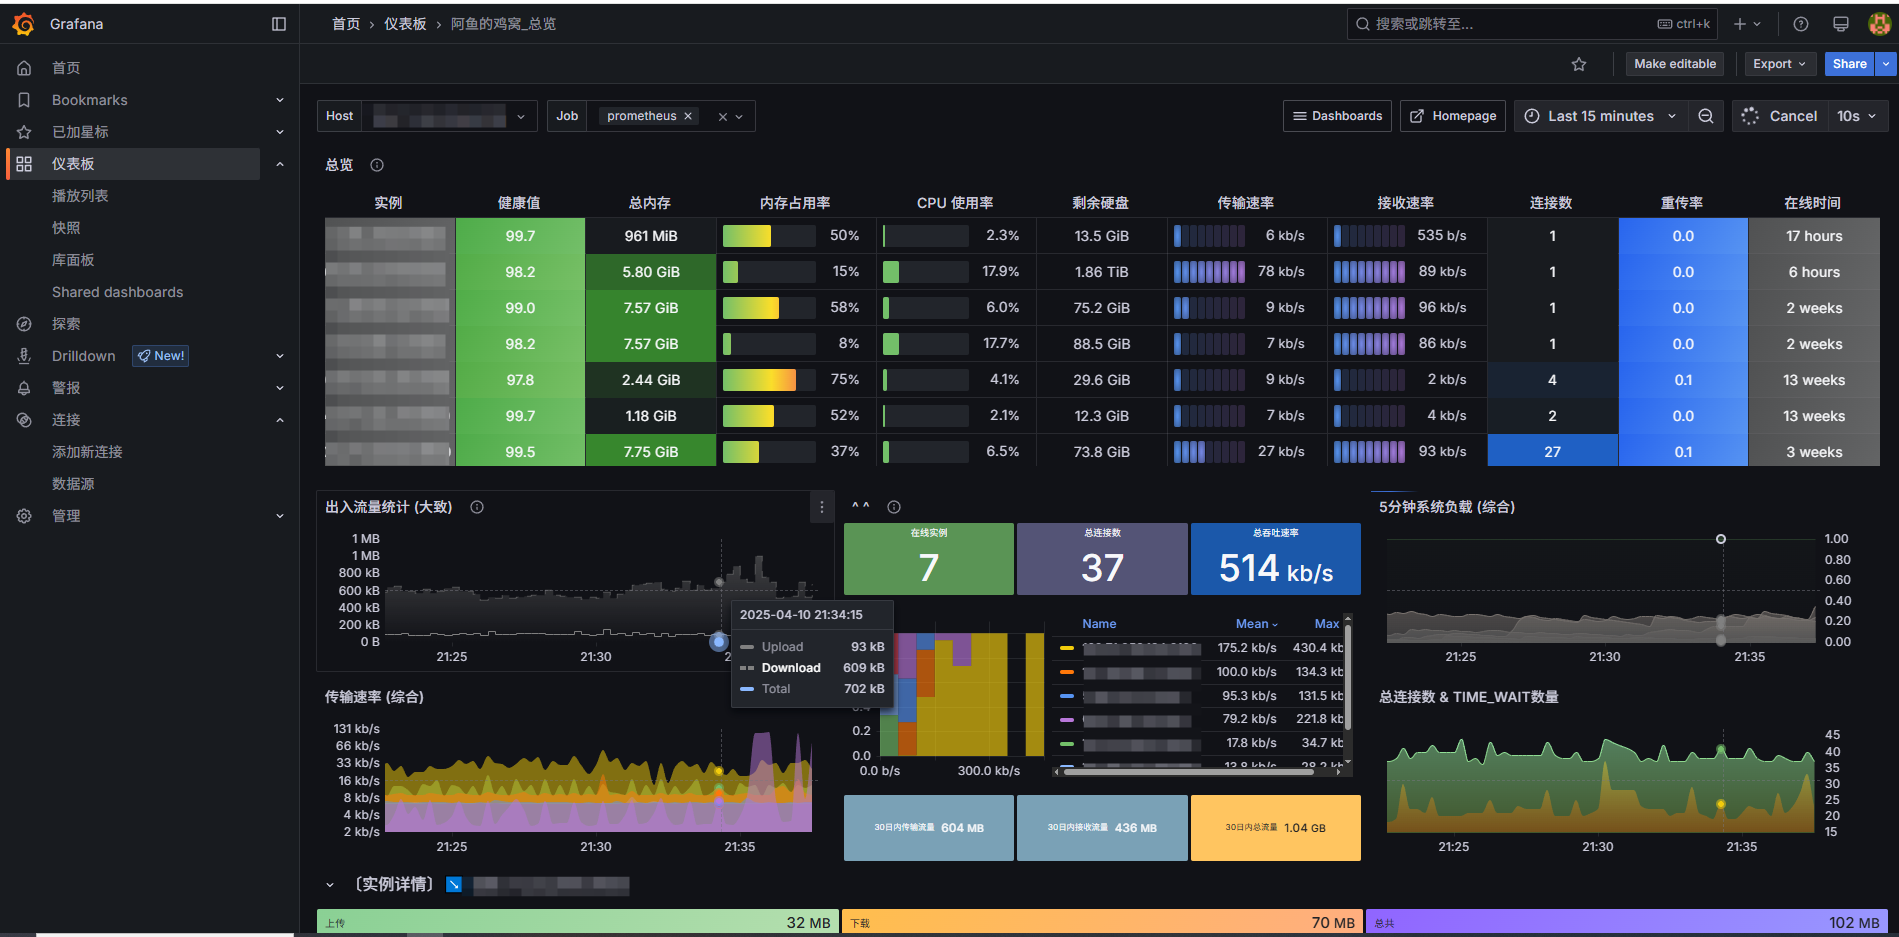
Task: Open Shared dashboards in sidebar
Action: [118, 292]
